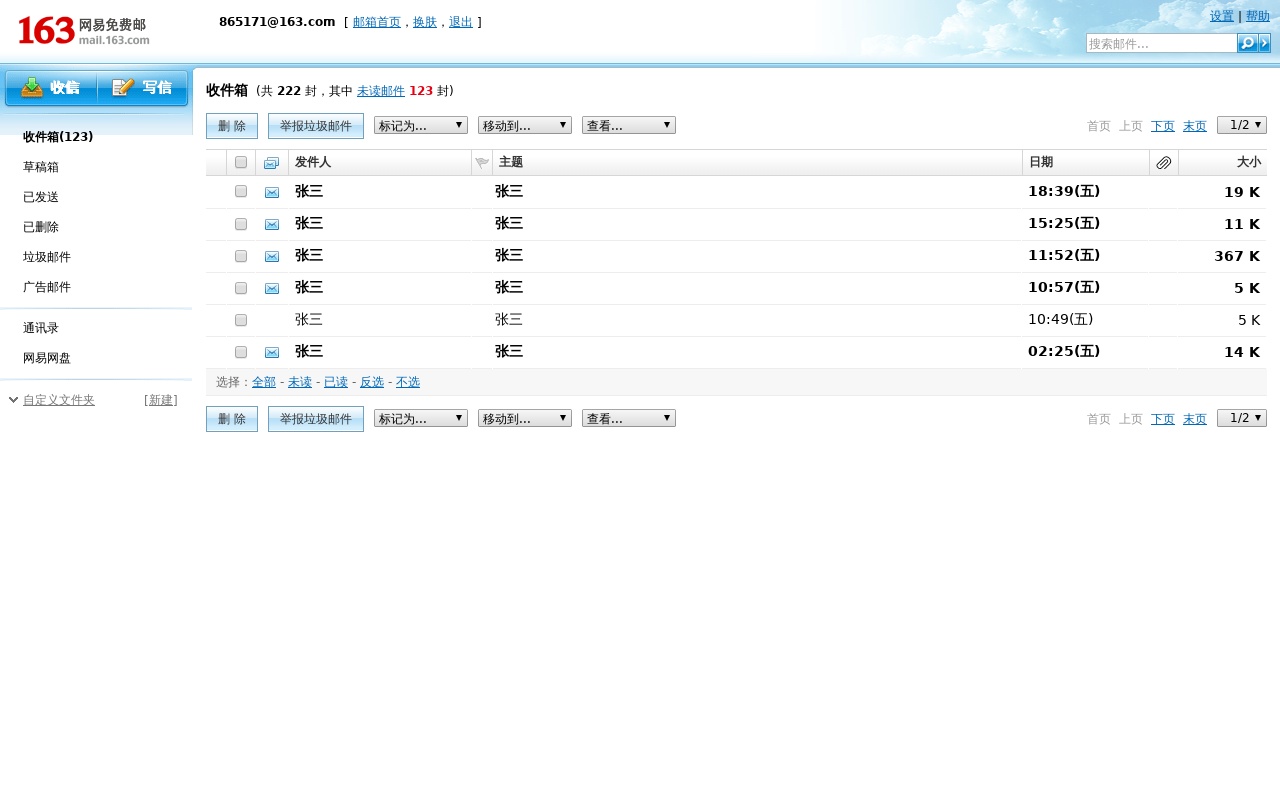Open advanced search arrow next to search
Image resolution: width=1280 pixels, height=800 pixels.
(x=1265, y=43)
